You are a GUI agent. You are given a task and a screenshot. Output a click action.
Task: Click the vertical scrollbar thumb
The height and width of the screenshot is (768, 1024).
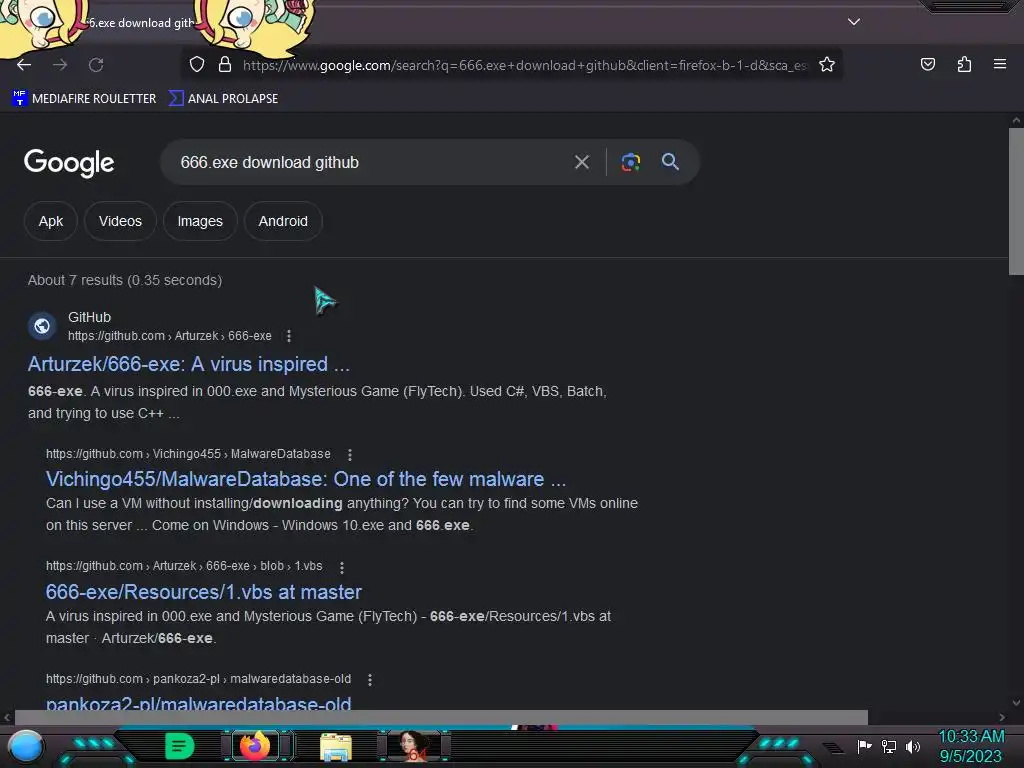click(x=1016, y=201)
